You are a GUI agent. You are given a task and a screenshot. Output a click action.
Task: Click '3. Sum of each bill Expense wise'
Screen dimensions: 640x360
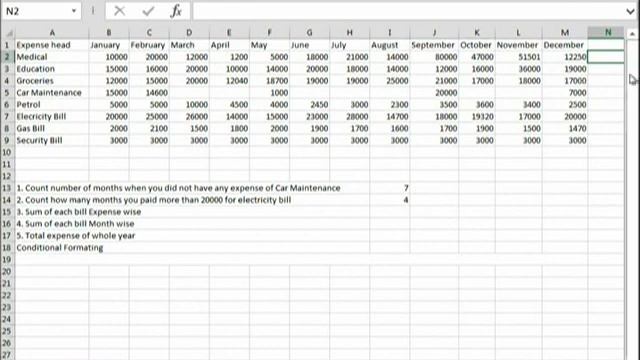79,212
